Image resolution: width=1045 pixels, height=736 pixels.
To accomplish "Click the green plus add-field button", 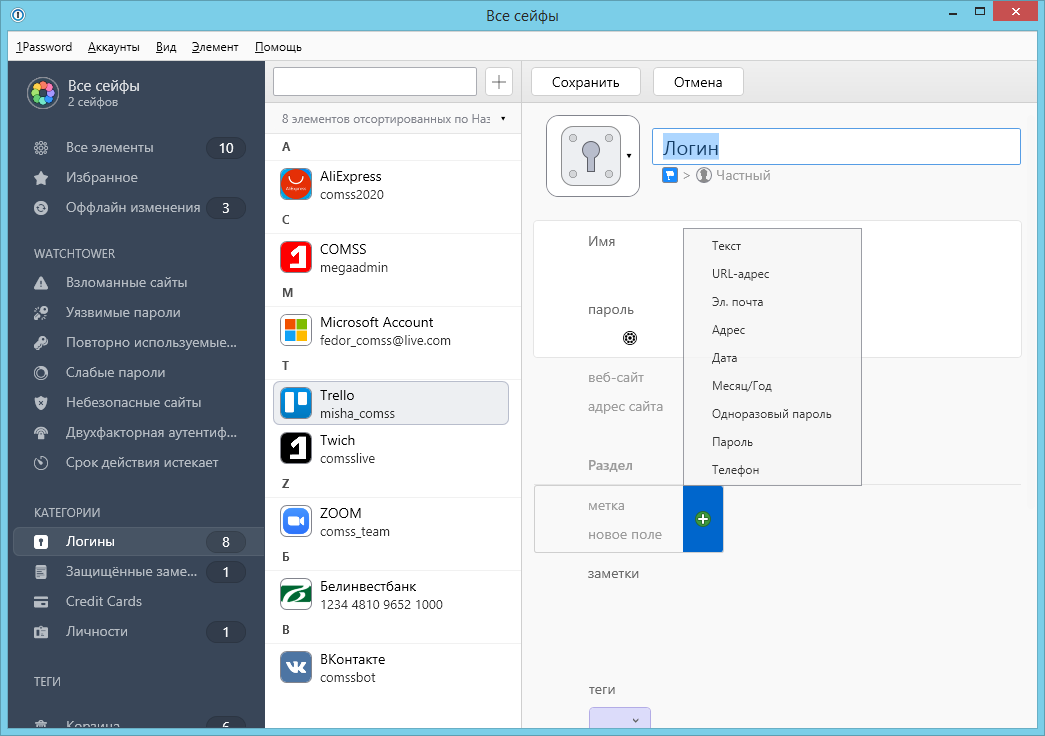I will [x=703, y=519].
